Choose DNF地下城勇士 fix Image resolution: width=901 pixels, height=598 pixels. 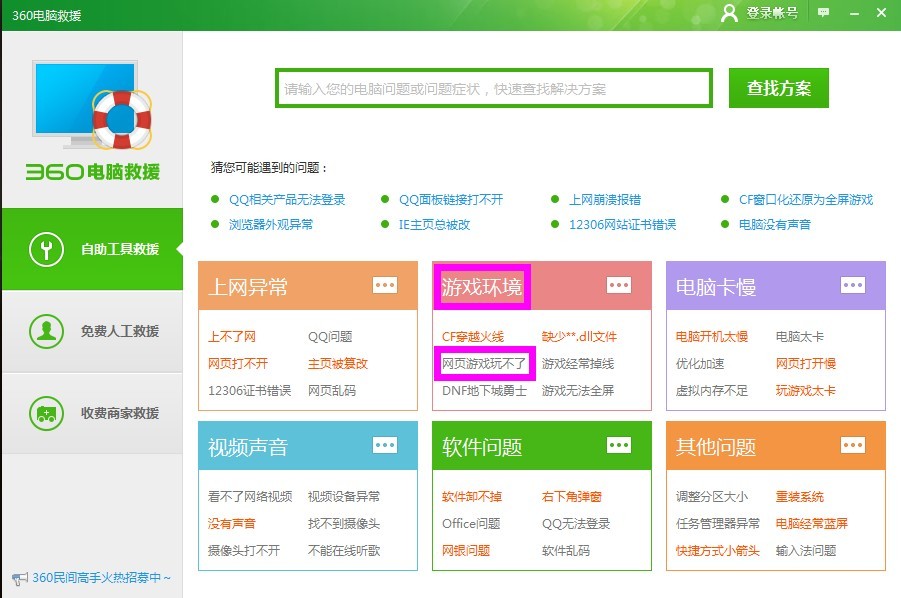pyautogui.click(x=484, y=391)
